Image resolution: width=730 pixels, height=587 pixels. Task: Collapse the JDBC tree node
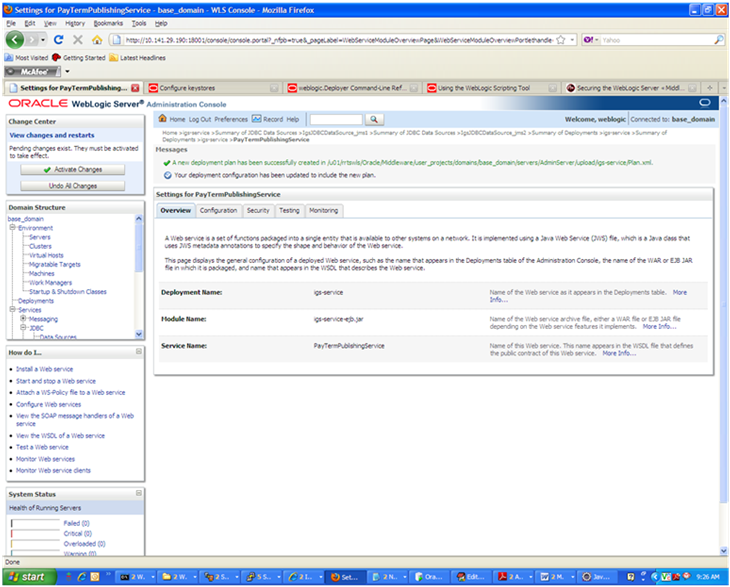[x=23, y=328]
